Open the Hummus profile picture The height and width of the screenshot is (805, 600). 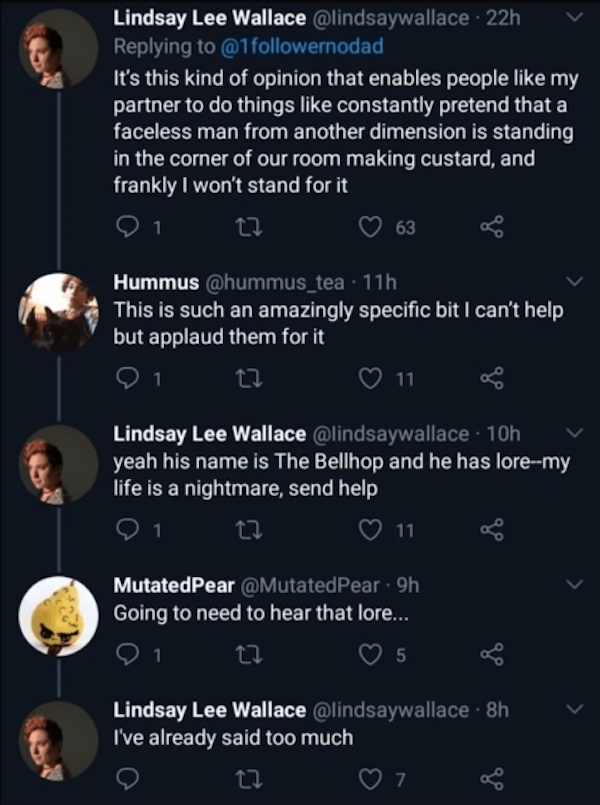pos(58,313)
